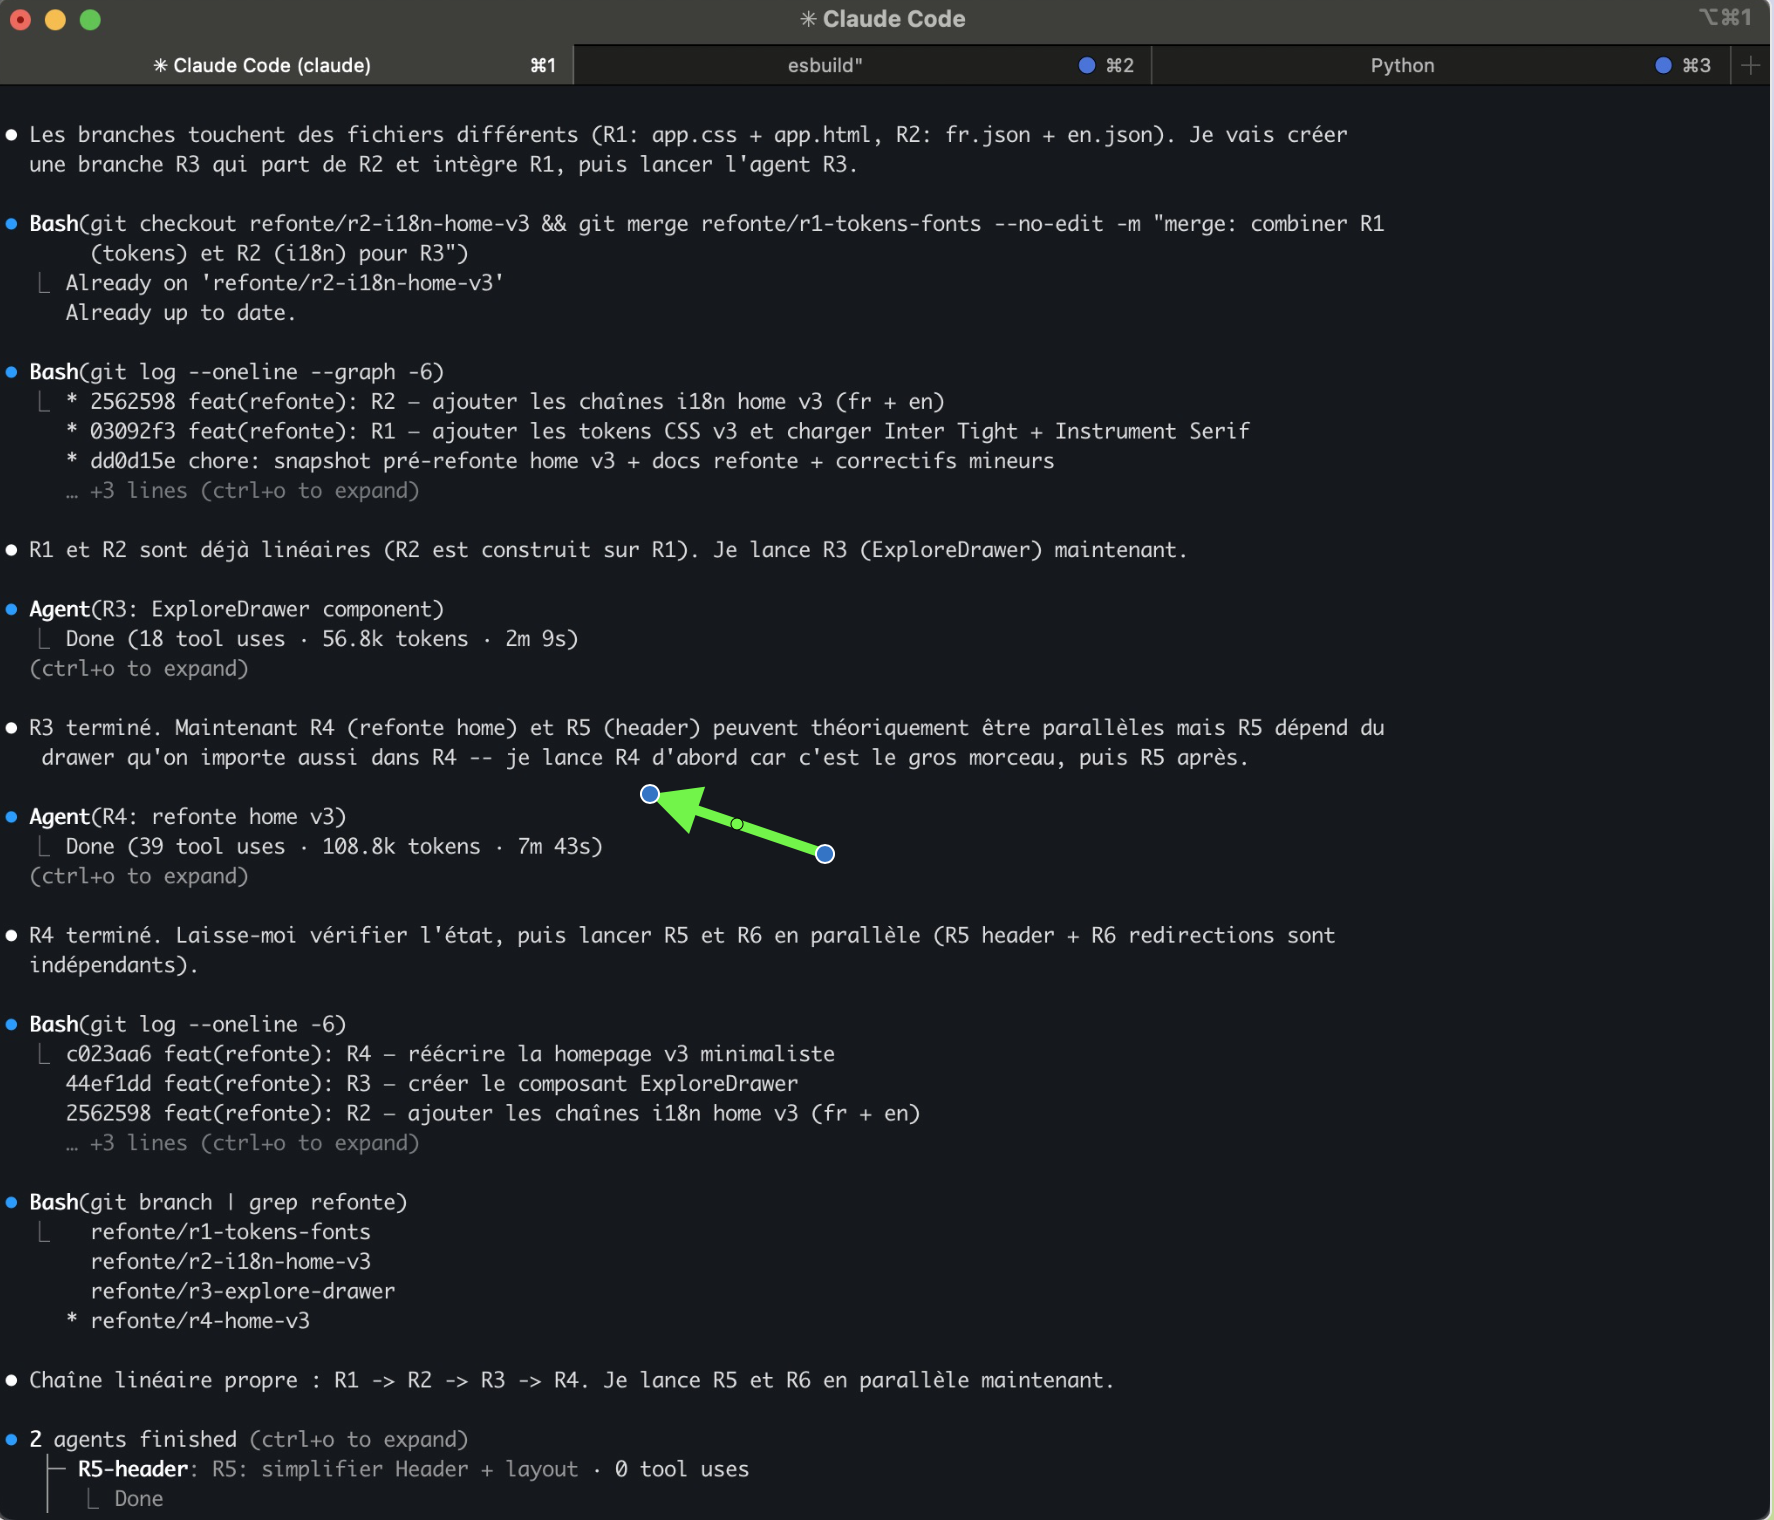Open a new terminal tab with the plus icon

[x=1750, y=65]
